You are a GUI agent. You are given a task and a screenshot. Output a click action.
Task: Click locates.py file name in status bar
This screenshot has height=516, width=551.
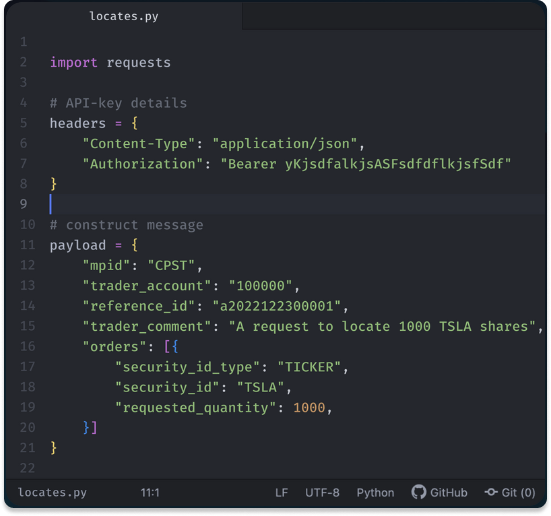click(x=52, y=492)
